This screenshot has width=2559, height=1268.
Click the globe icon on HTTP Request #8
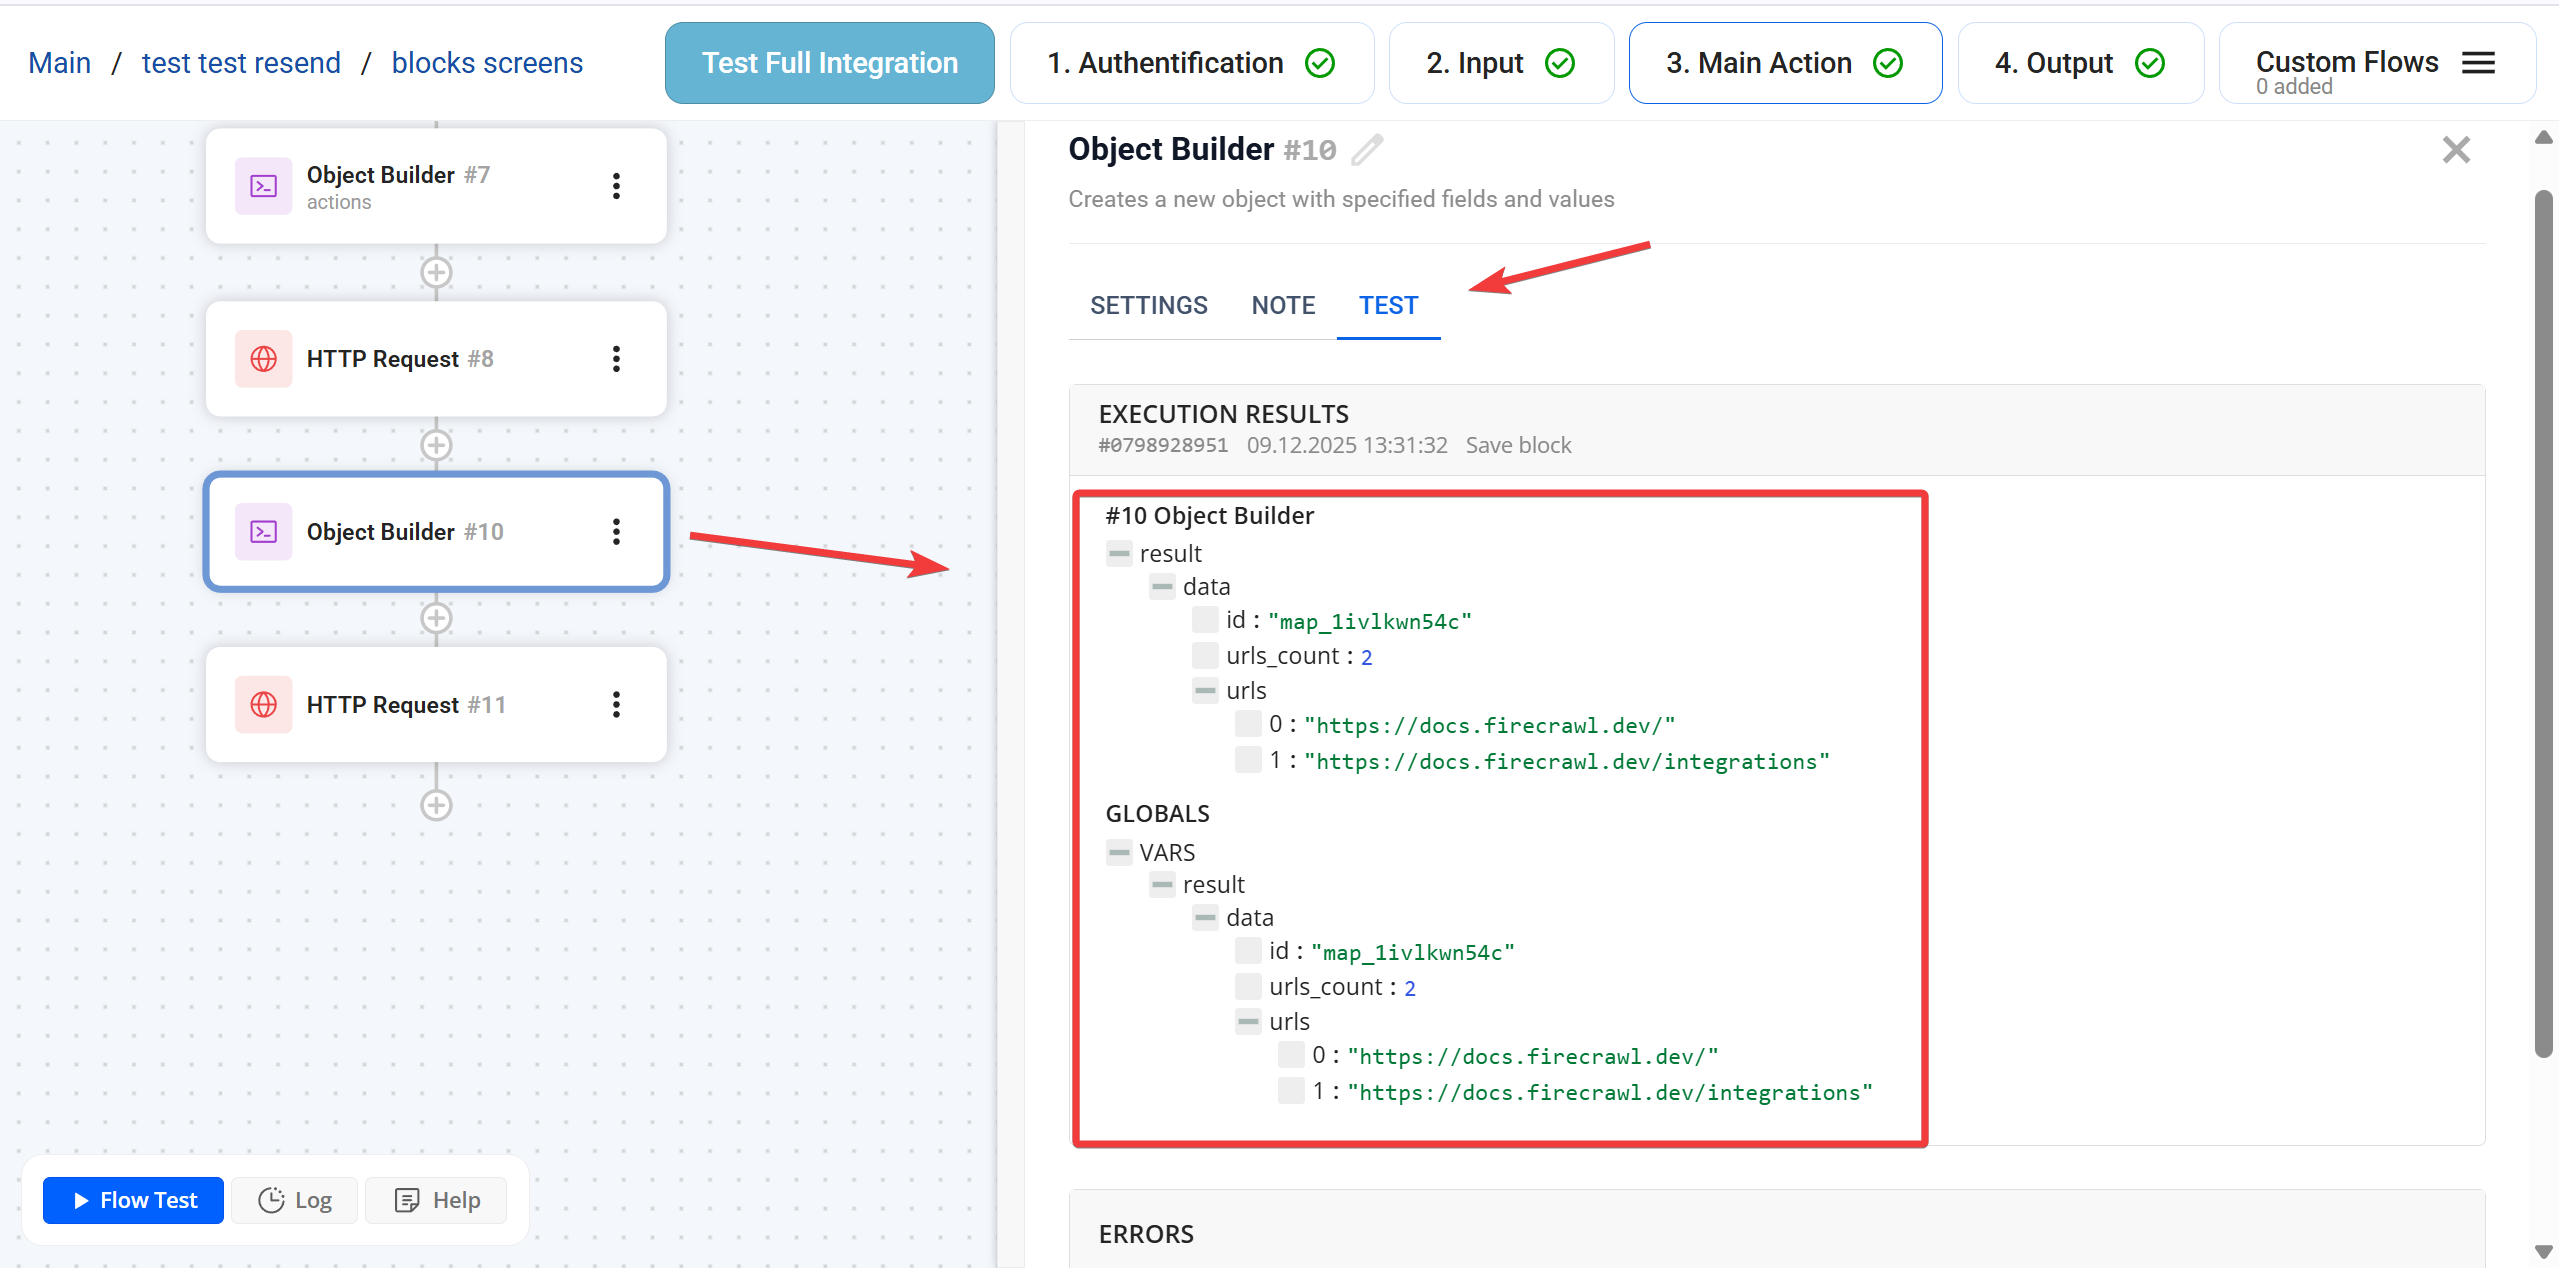coord(264,359)
